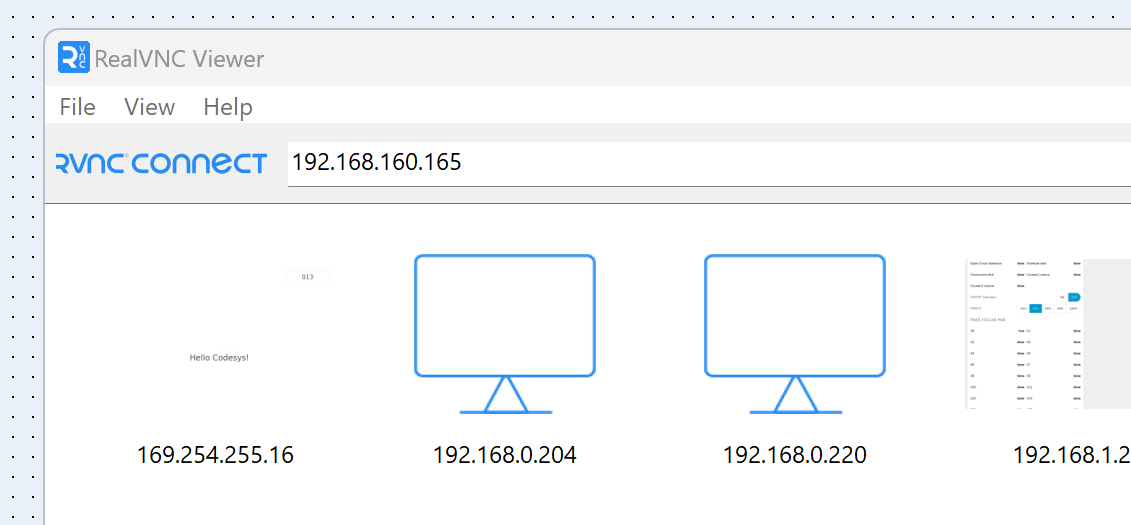Click the label 169.254.255.16
The height and width of the screenshot is (525, 1131).
pyautogui.click(x=216, y=455)
